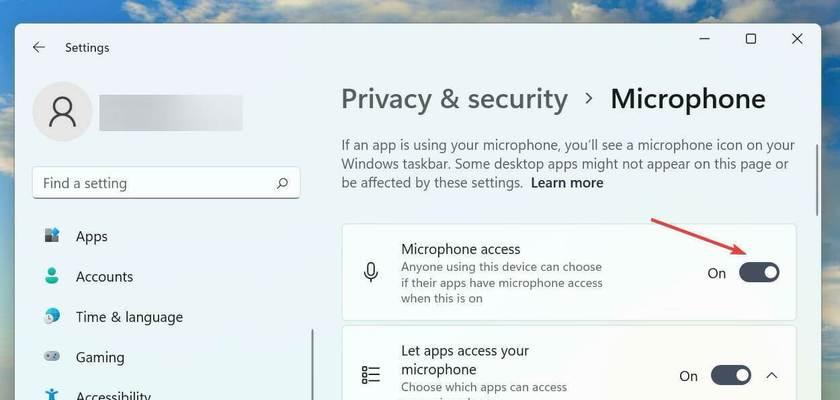Viewport: 840px width, 400px height.
Task: Open the Learn more link
Action: [567, 183]
